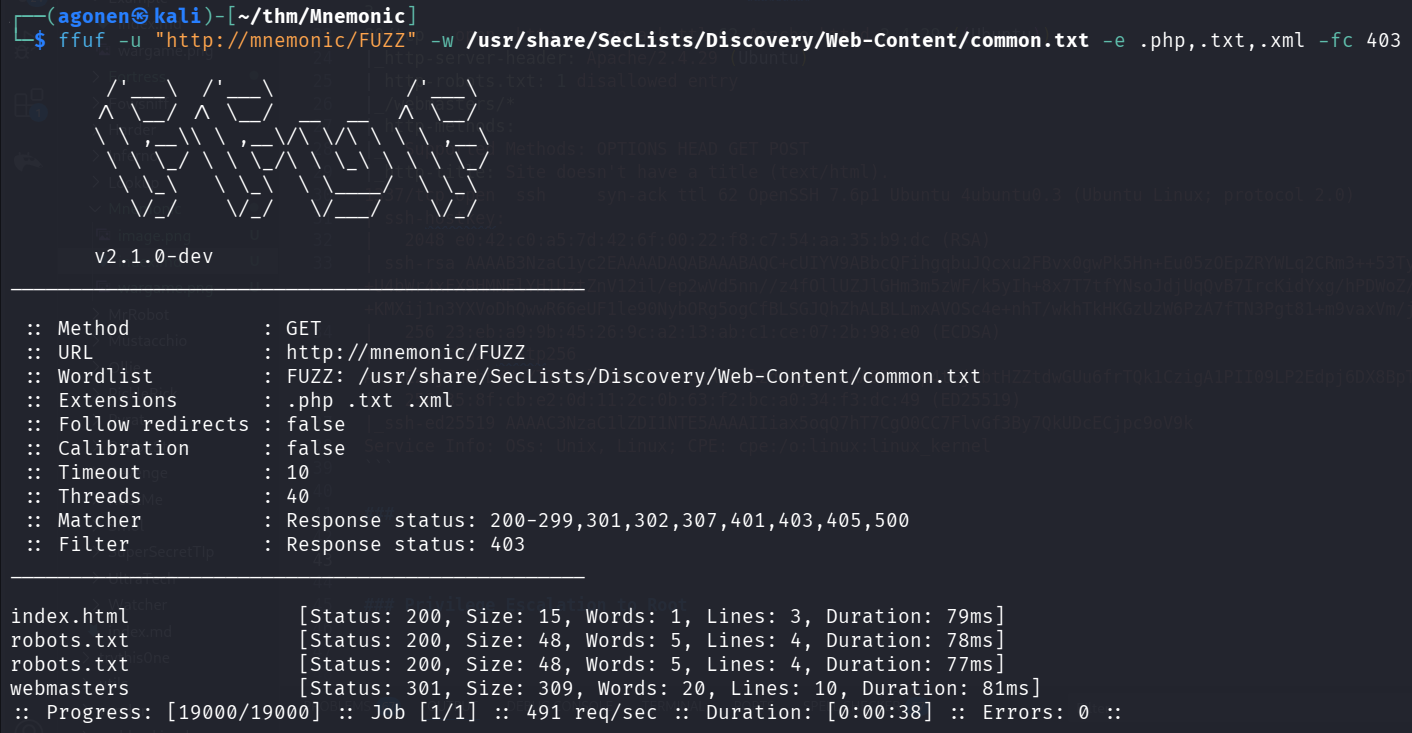The width and height of the screenshot is (1412, 733).
Task: Click the version text v2.1.0-dev
Action: click(154, 256)
